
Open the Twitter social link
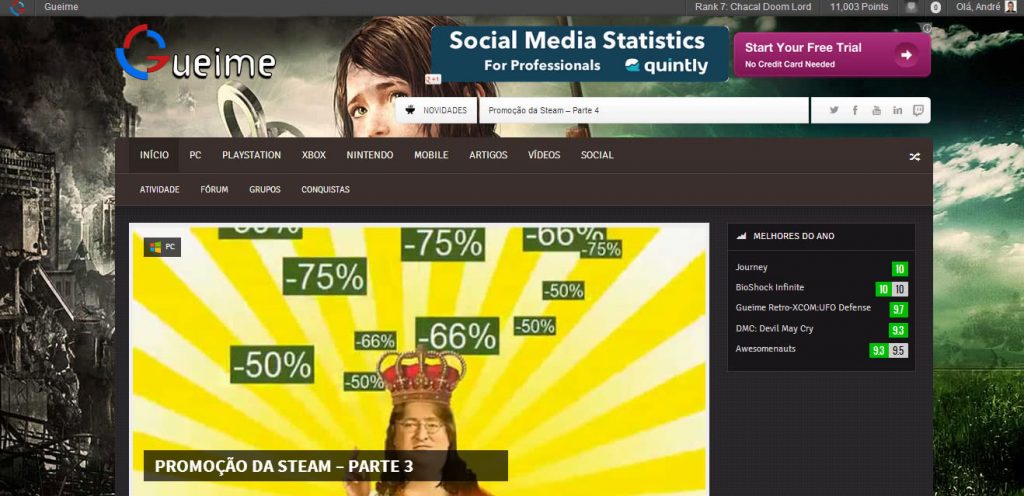(x=834, y=110)
